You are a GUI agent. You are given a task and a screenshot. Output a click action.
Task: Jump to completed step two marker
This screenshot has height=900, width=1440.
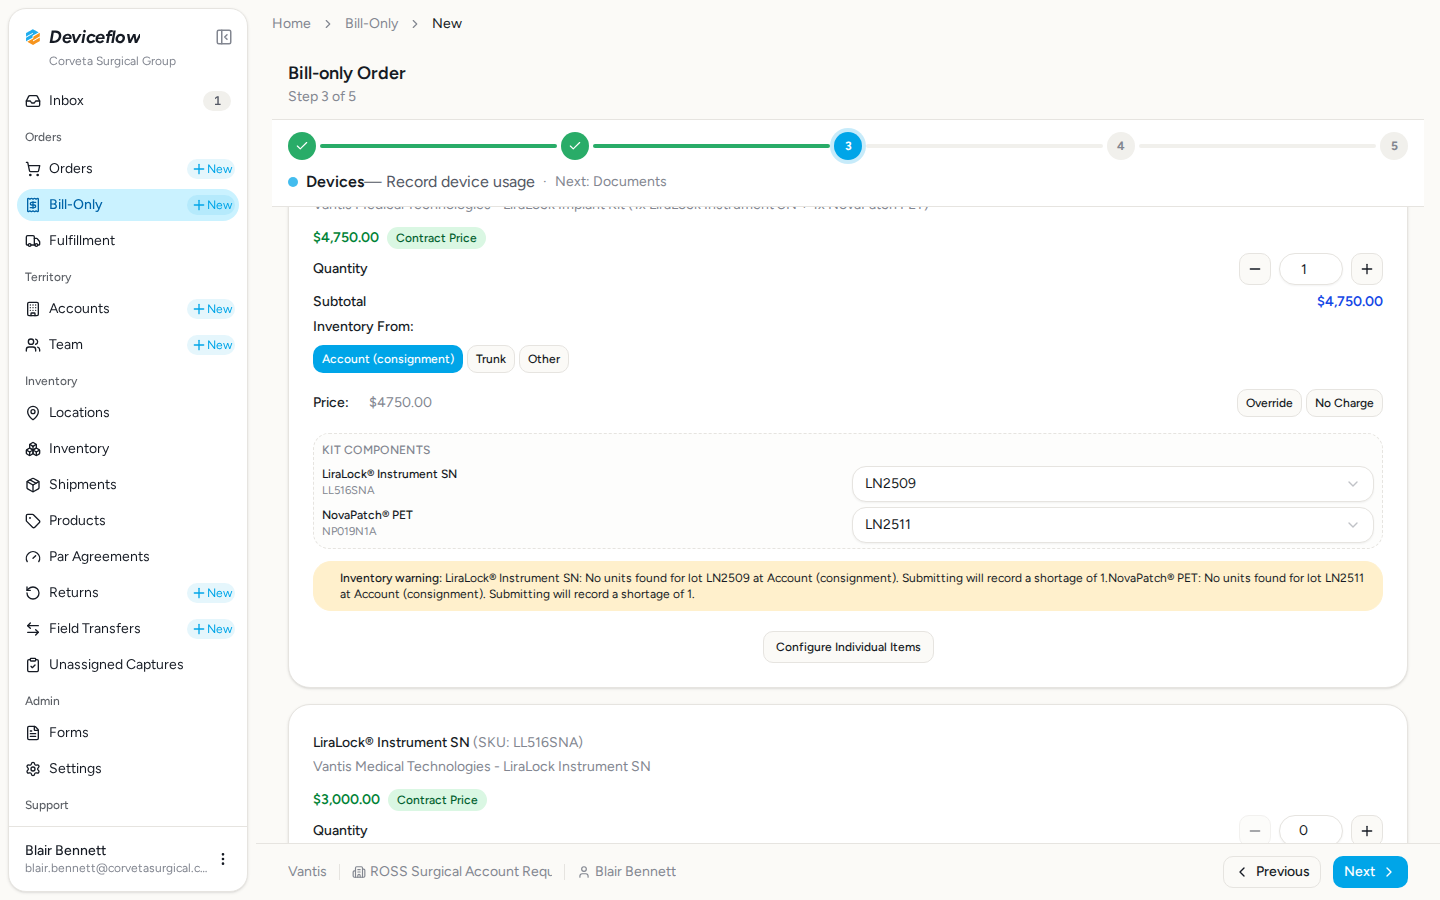(x=575, y=146)
